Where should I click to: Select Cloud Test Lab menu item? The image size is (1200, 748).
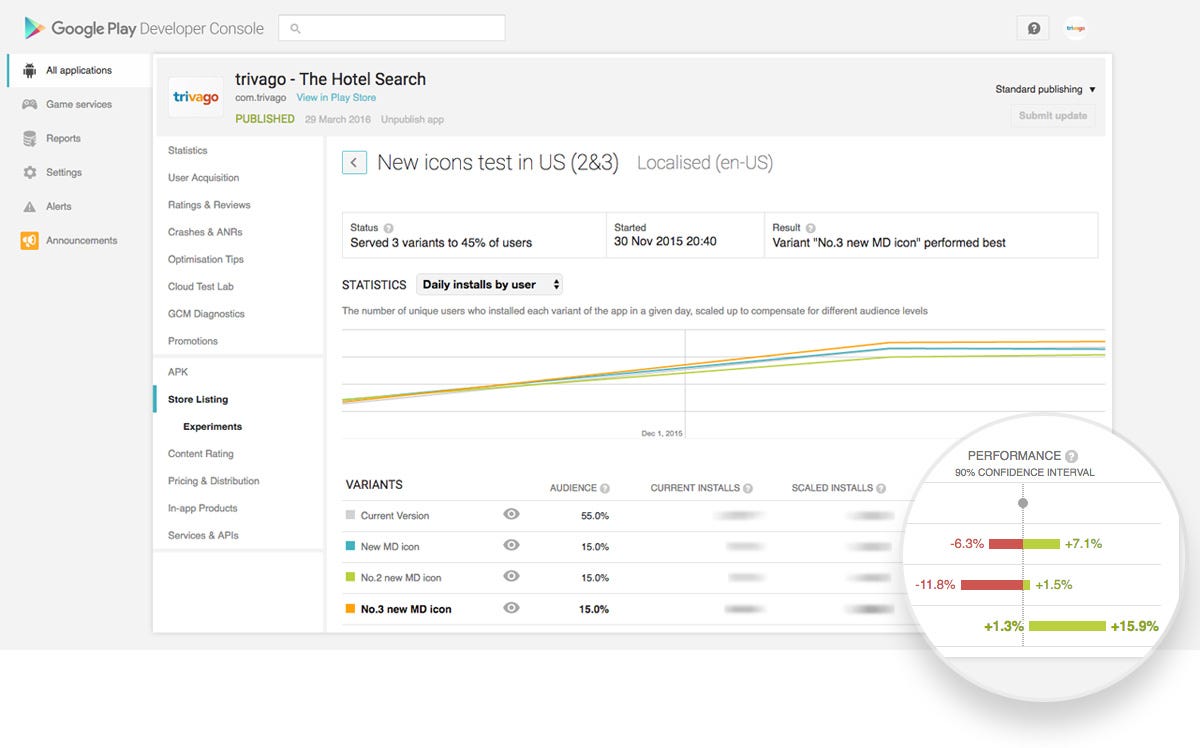click(201, 286)
